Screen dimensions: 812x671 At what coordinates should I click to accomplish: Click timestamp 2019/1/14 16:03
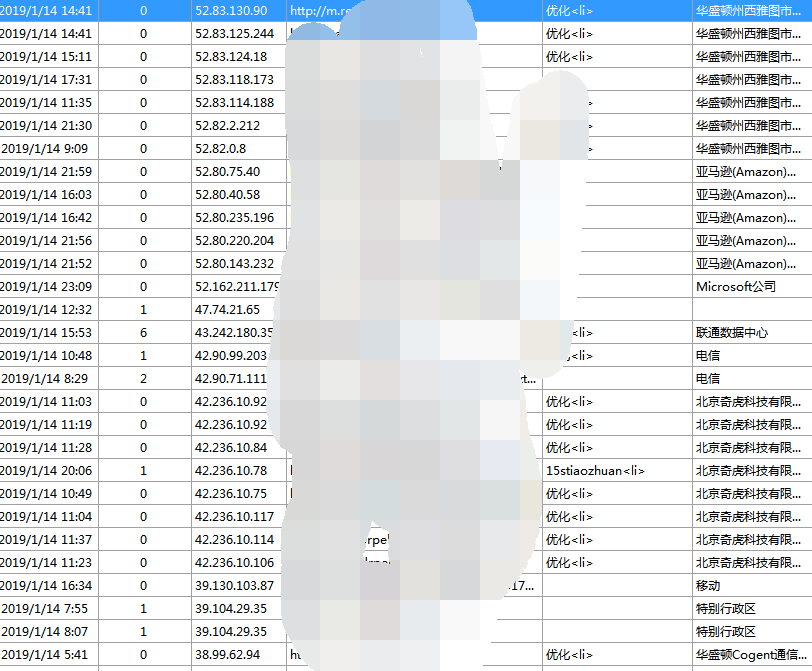pyautogui.click(x=46, y=195)
